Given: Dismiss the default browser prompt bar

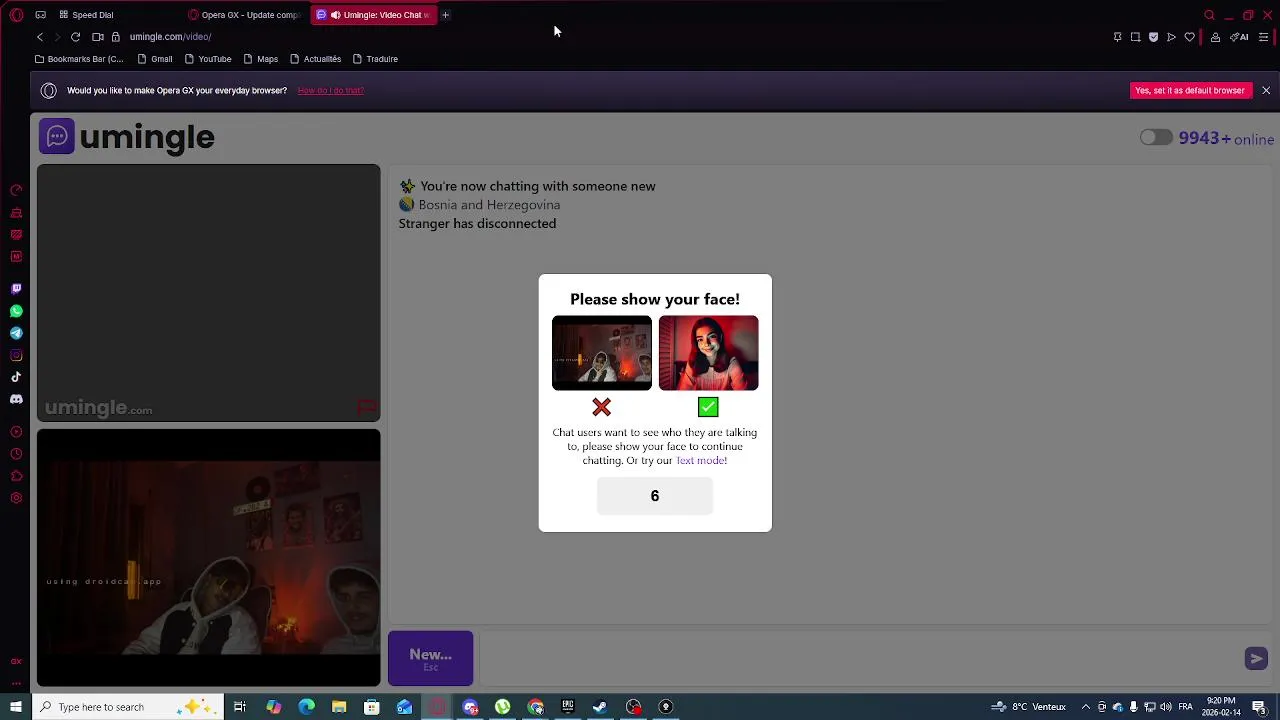Looking at the screenshot, I should point(1266,90).
